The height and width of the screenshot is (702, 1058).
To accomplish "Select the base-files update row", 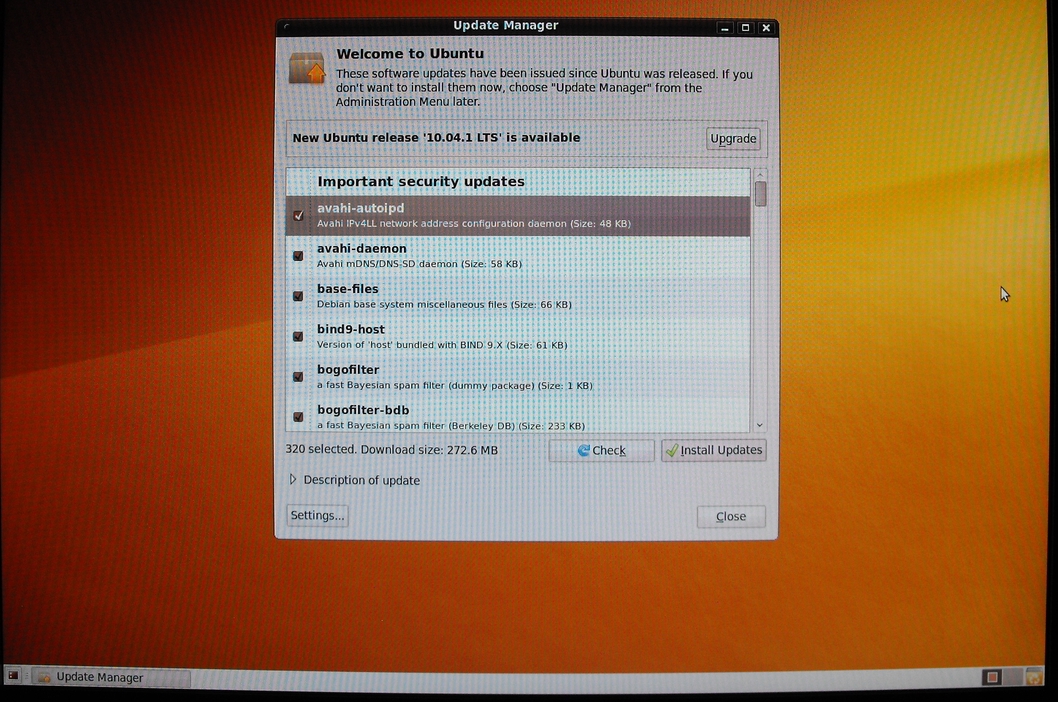I will 520,296.
